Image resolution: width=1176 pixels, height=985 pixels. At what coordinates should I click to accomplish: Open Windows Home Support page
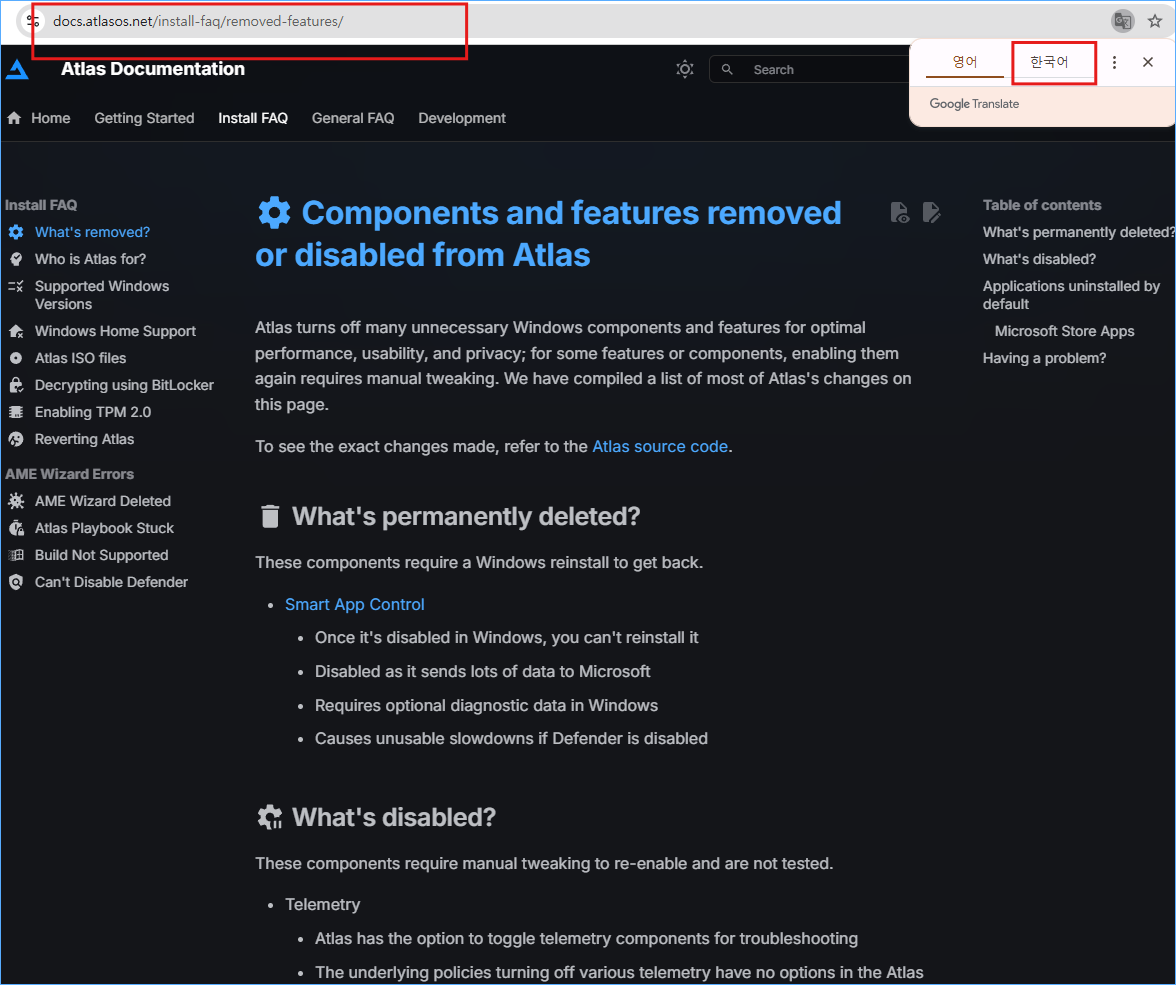(x=115, y=332)
